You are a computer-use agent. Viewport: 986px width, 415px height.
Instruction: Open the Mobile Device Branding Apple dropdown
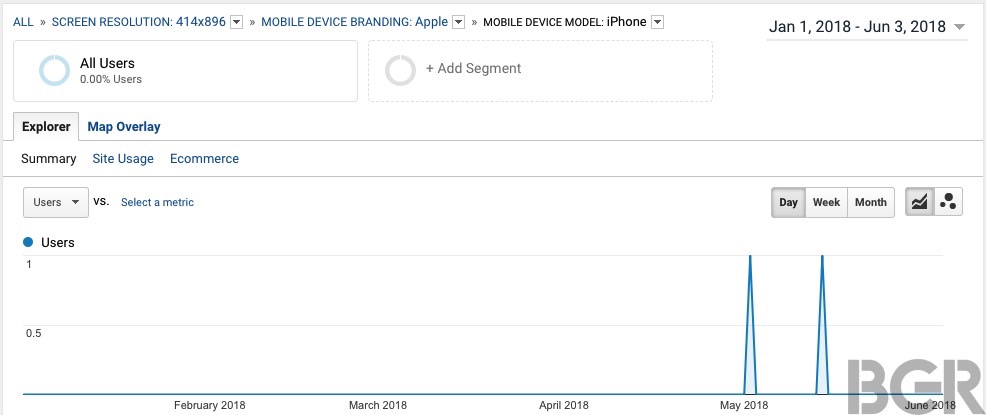[459, 22]
